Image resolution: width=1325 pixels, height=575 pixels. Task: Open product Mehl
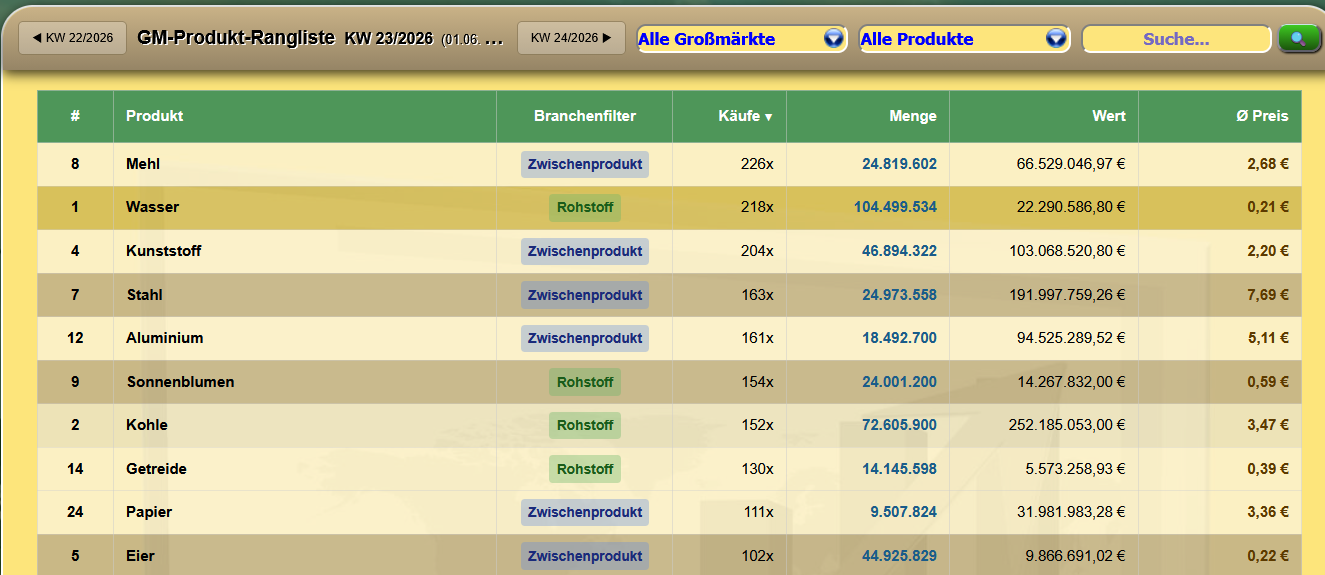click(x=143, y=164)
